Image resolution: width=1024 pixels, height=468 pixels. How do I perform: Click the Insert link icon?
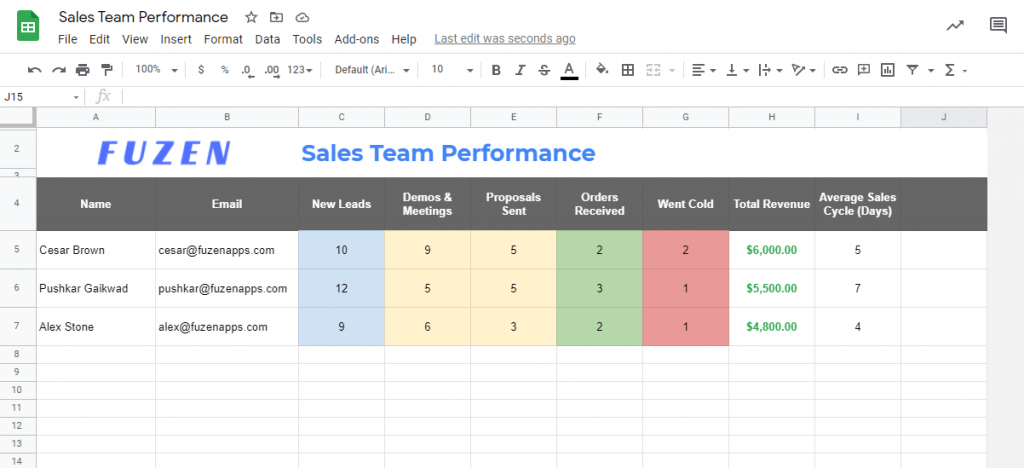pyautogui.click(x=840, y=70)
